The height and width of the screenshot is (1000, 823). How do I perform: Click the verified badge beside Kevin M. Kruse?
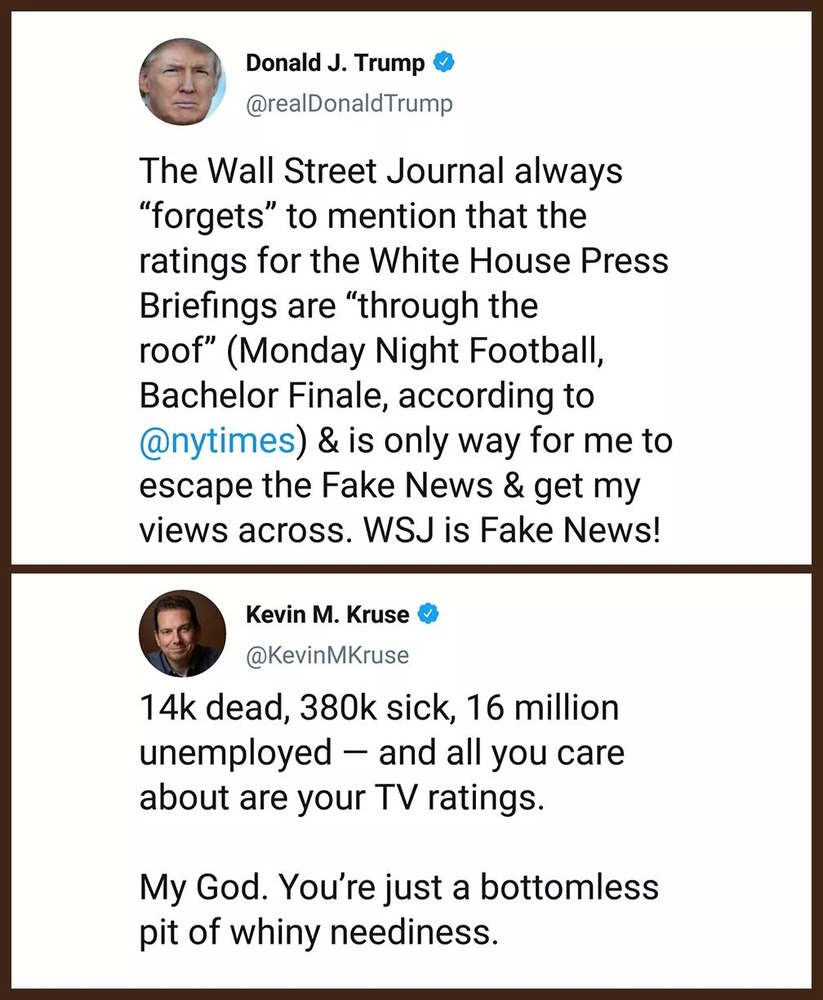(x=429, y=615)
